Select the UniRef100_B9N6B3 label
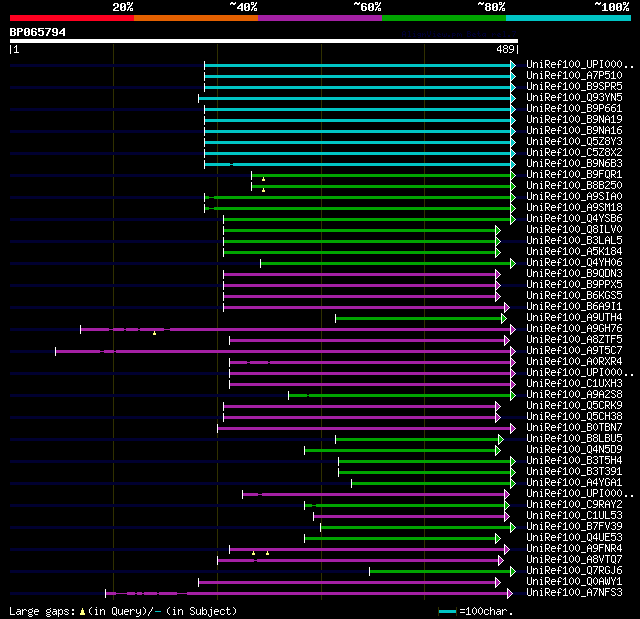Viewport: 640px width, 619px height. pos(574,164)
